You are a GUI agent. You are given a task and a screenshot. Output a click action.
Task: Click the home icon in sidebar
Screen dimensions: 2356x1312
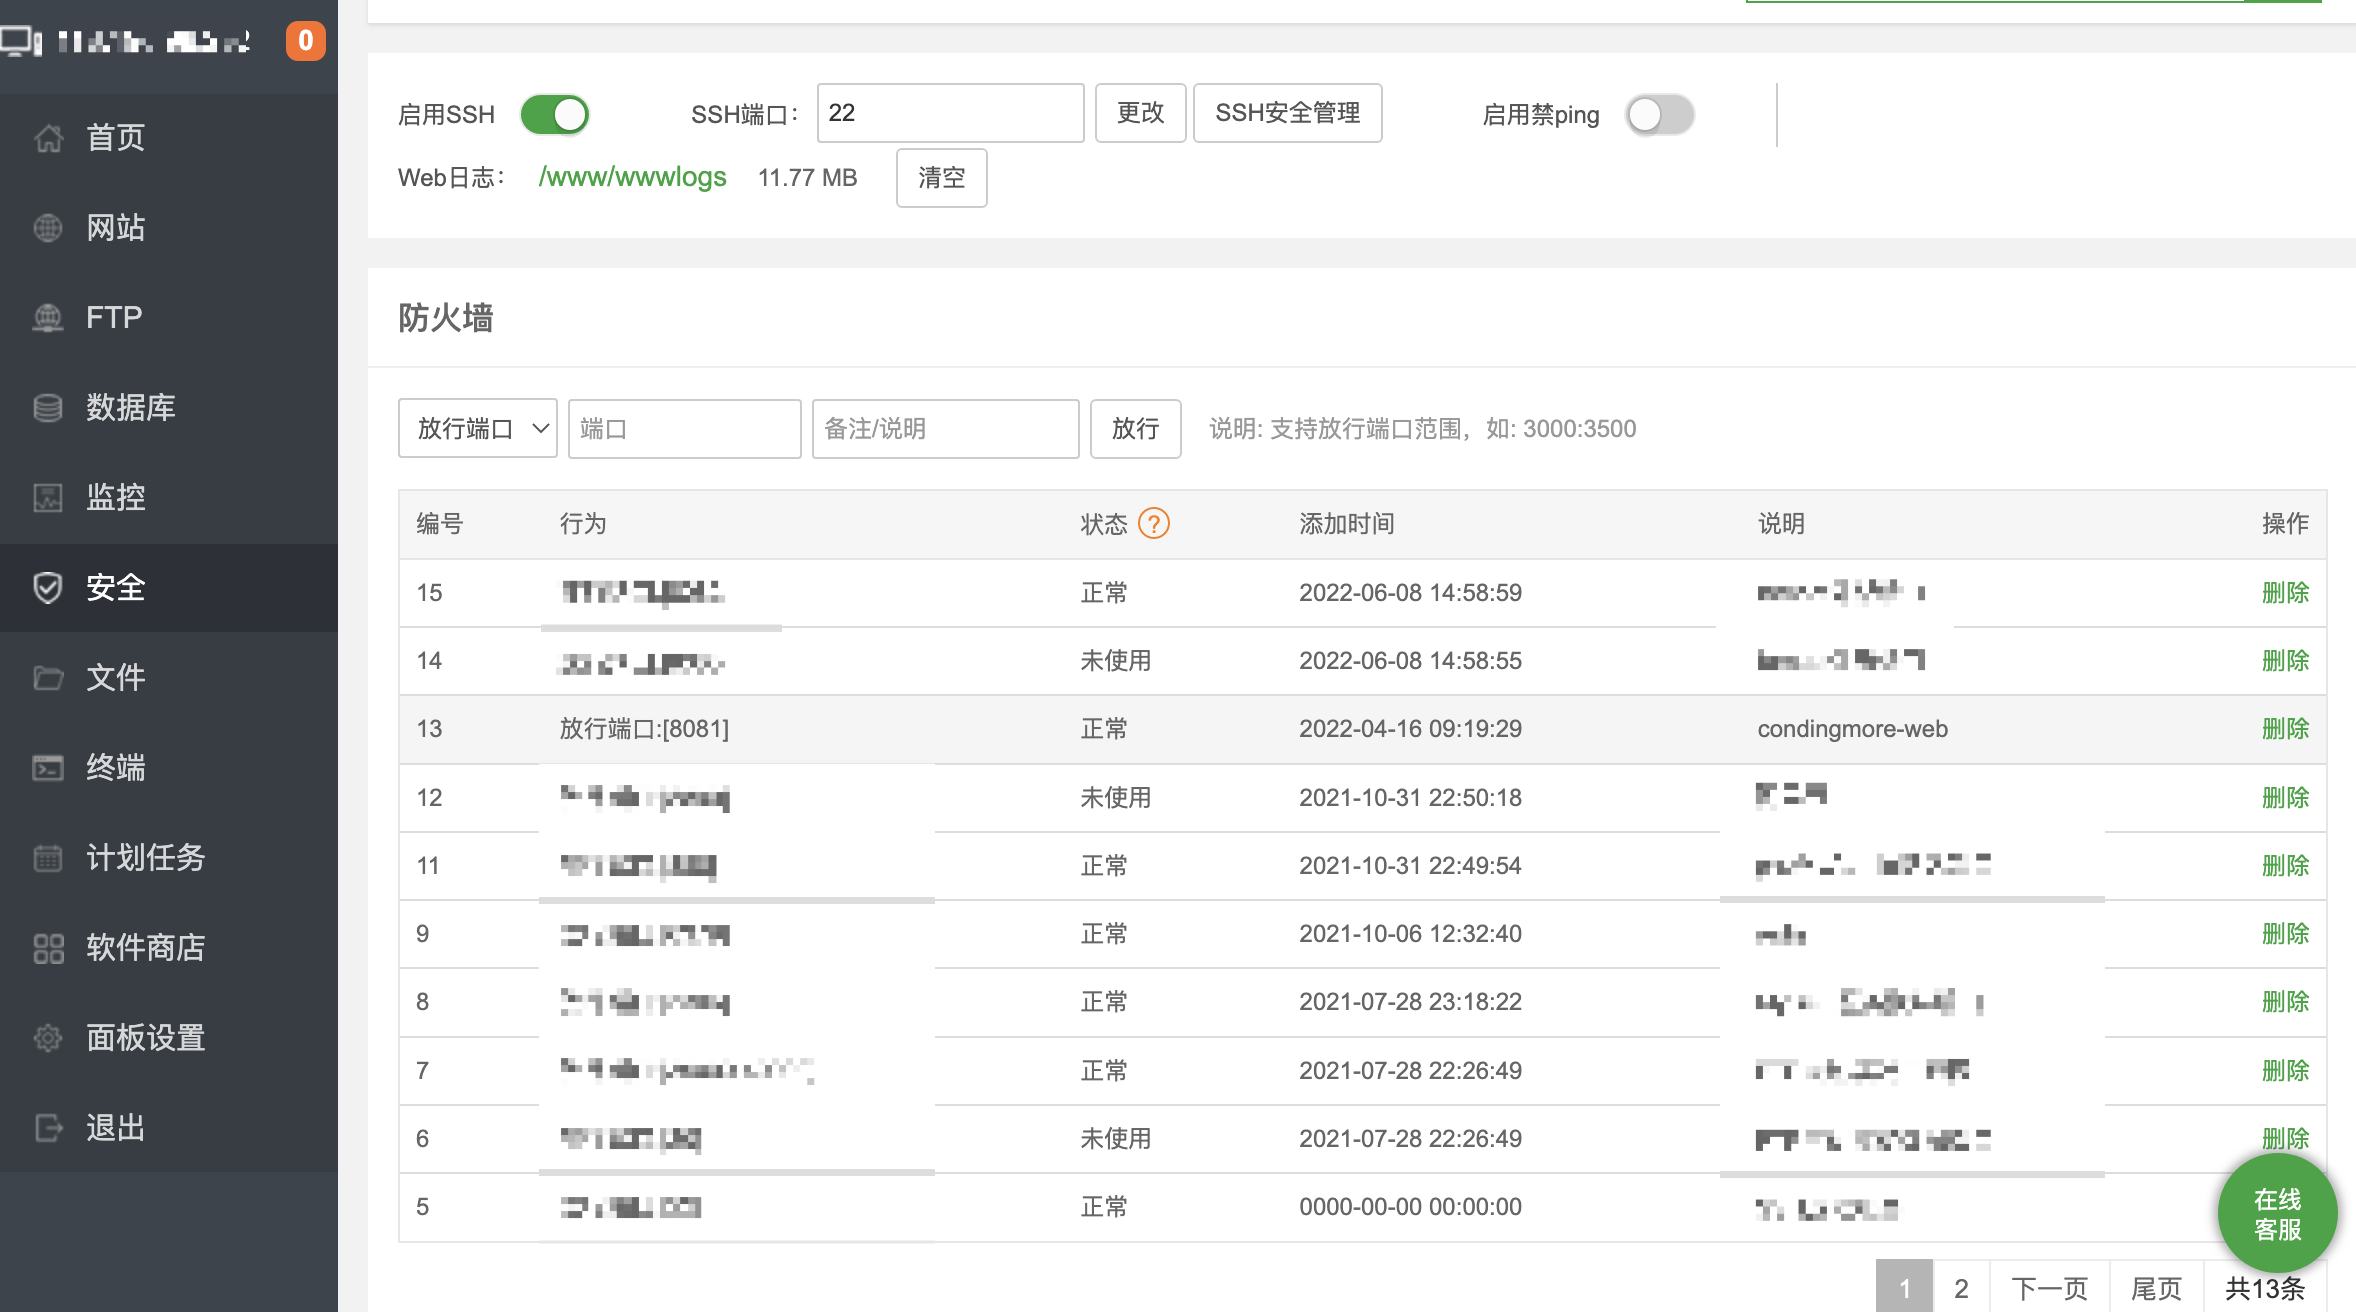pos(48,138)
